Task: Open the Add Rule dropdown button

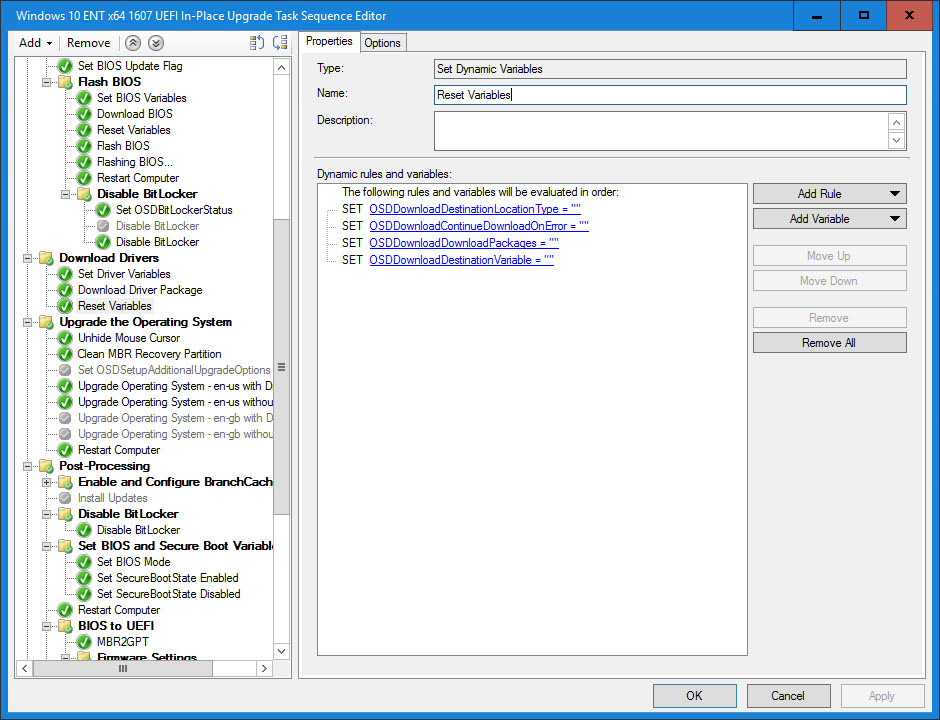Action: point(829,194)
